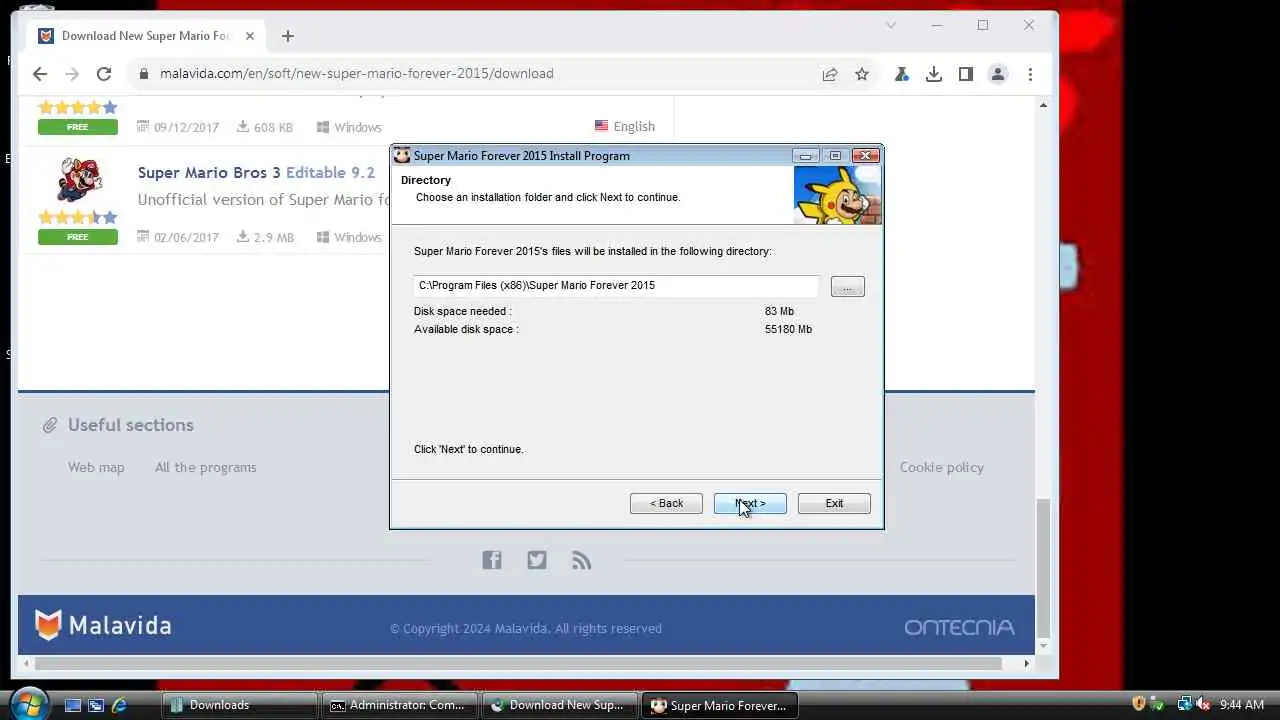This screenshot has width=1280, height=720.
Task: Click horizontal scrollbar right arrow
Action: tap(1026, 663)
